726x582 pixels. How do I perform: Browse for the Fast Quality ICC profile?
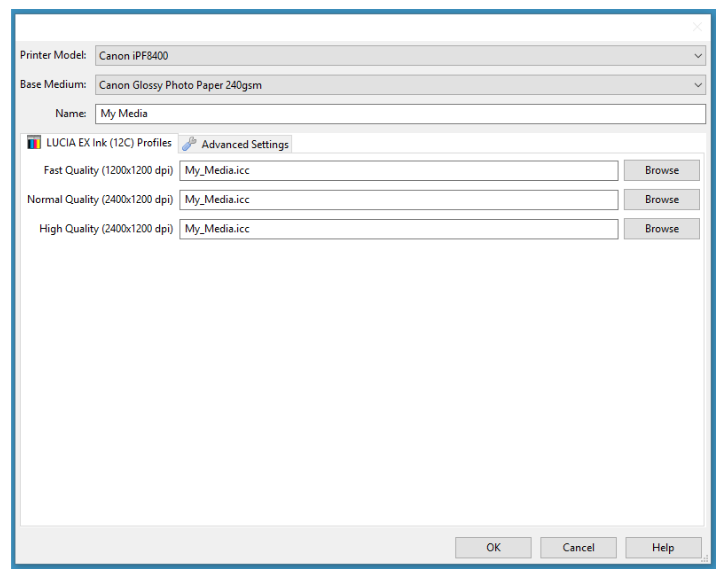click(662, 170)
